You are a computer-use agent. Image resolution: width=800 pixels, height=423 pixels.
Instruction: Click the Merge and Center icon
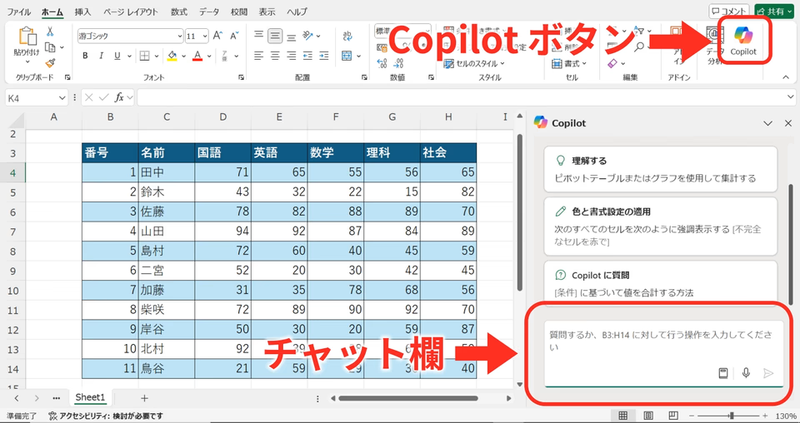click(347, 56)
